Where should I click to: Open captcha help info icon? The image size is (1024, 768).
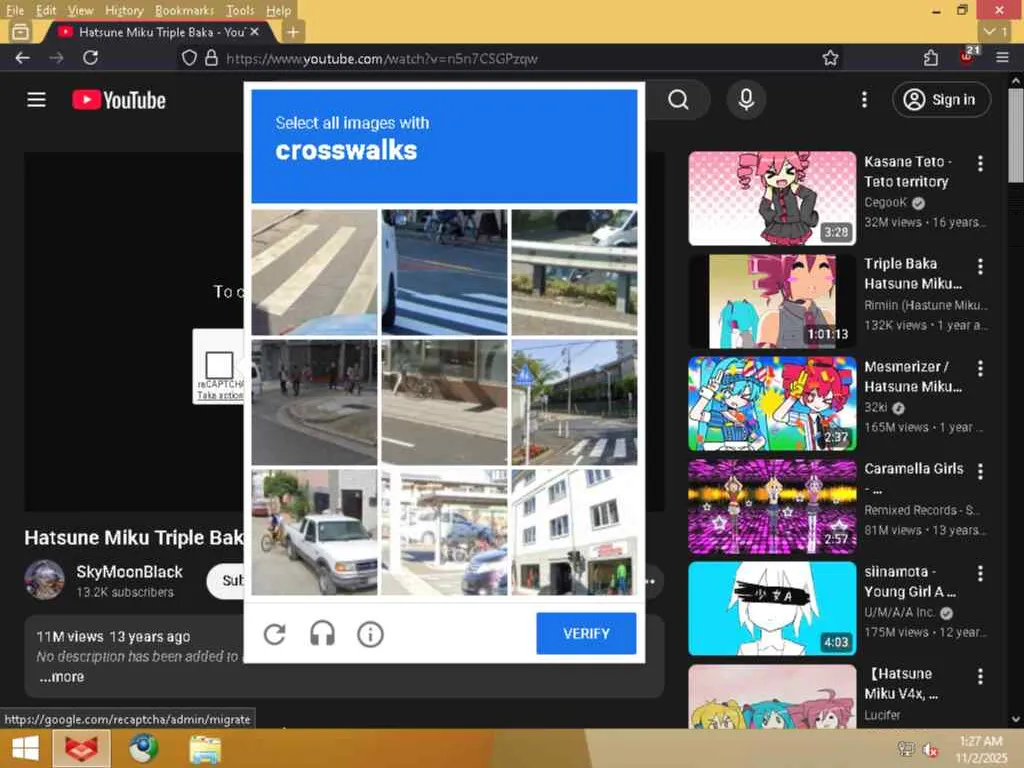click(x=370, y=634)
